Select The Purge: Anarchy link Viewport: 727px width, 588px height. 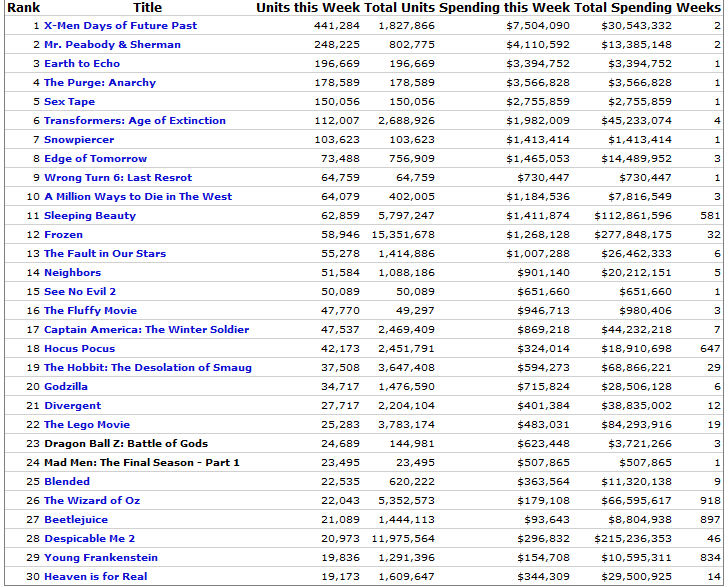100,83
